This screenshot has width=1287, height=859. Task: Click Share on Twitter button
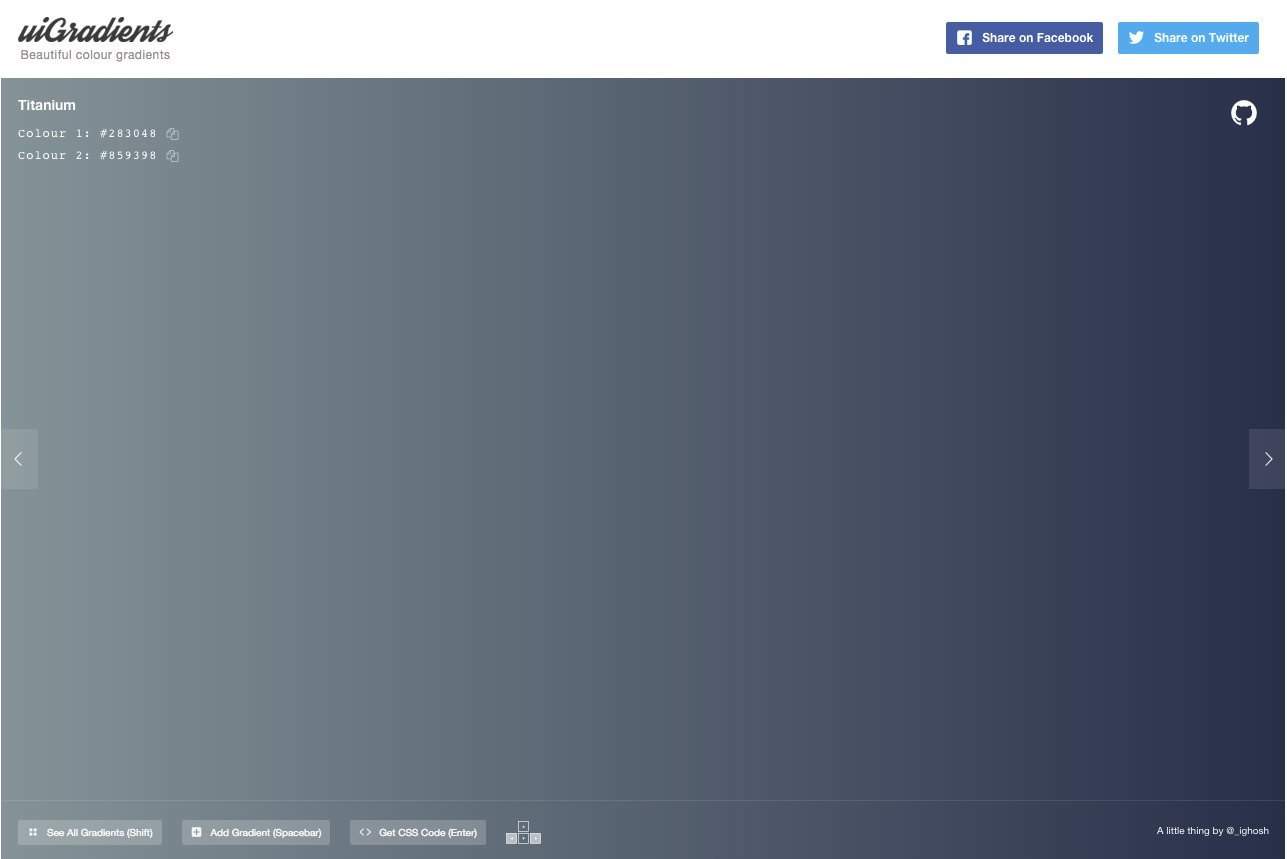coord(1188,38)
